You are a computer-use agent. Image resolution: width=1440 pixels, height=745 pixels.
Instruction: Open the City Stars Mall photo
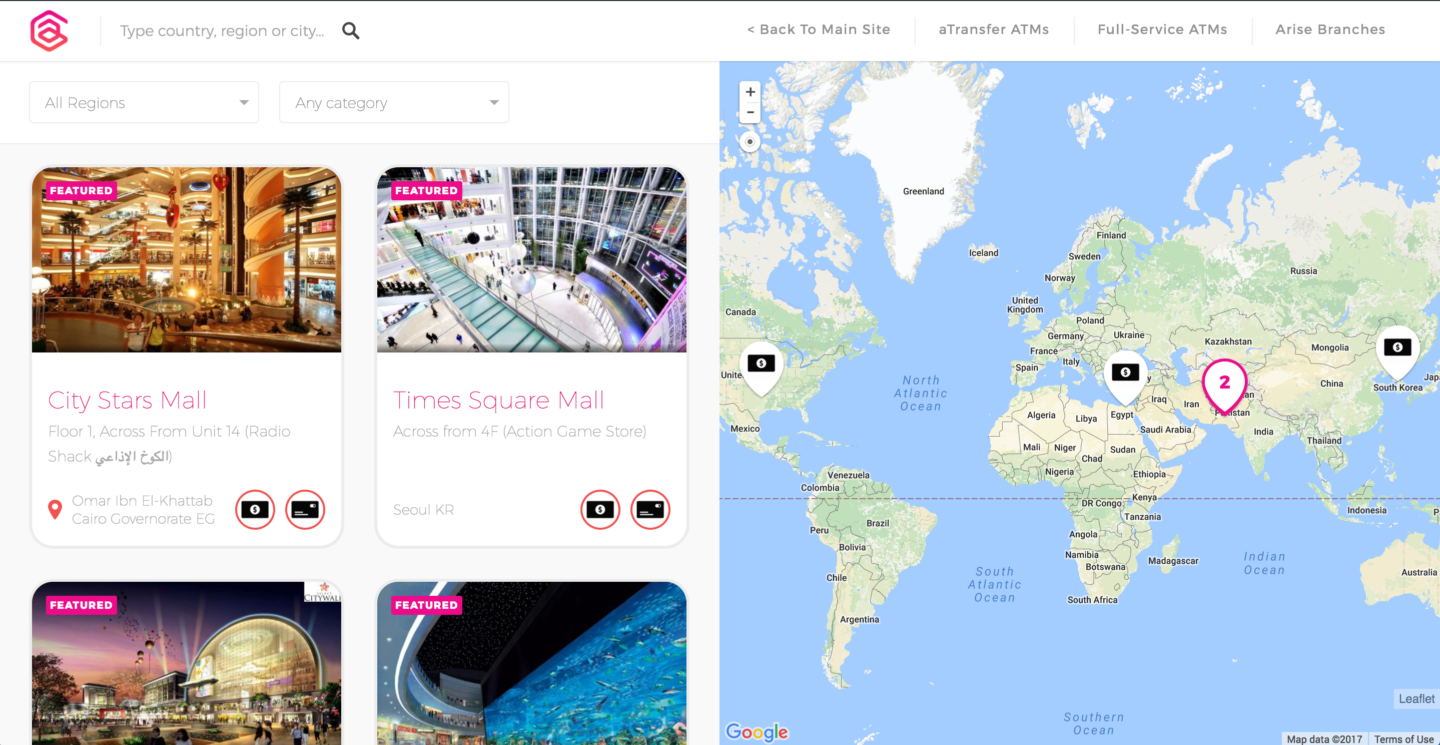[187, 260]
